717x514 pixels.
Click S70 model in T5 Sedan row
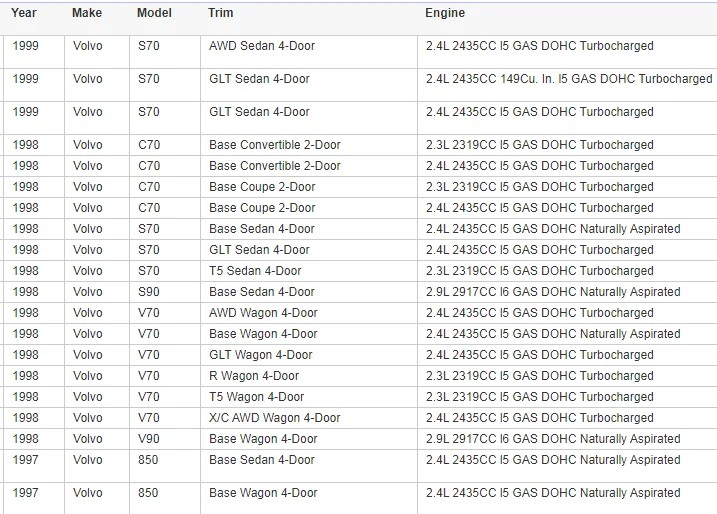[x=149, y=271]
